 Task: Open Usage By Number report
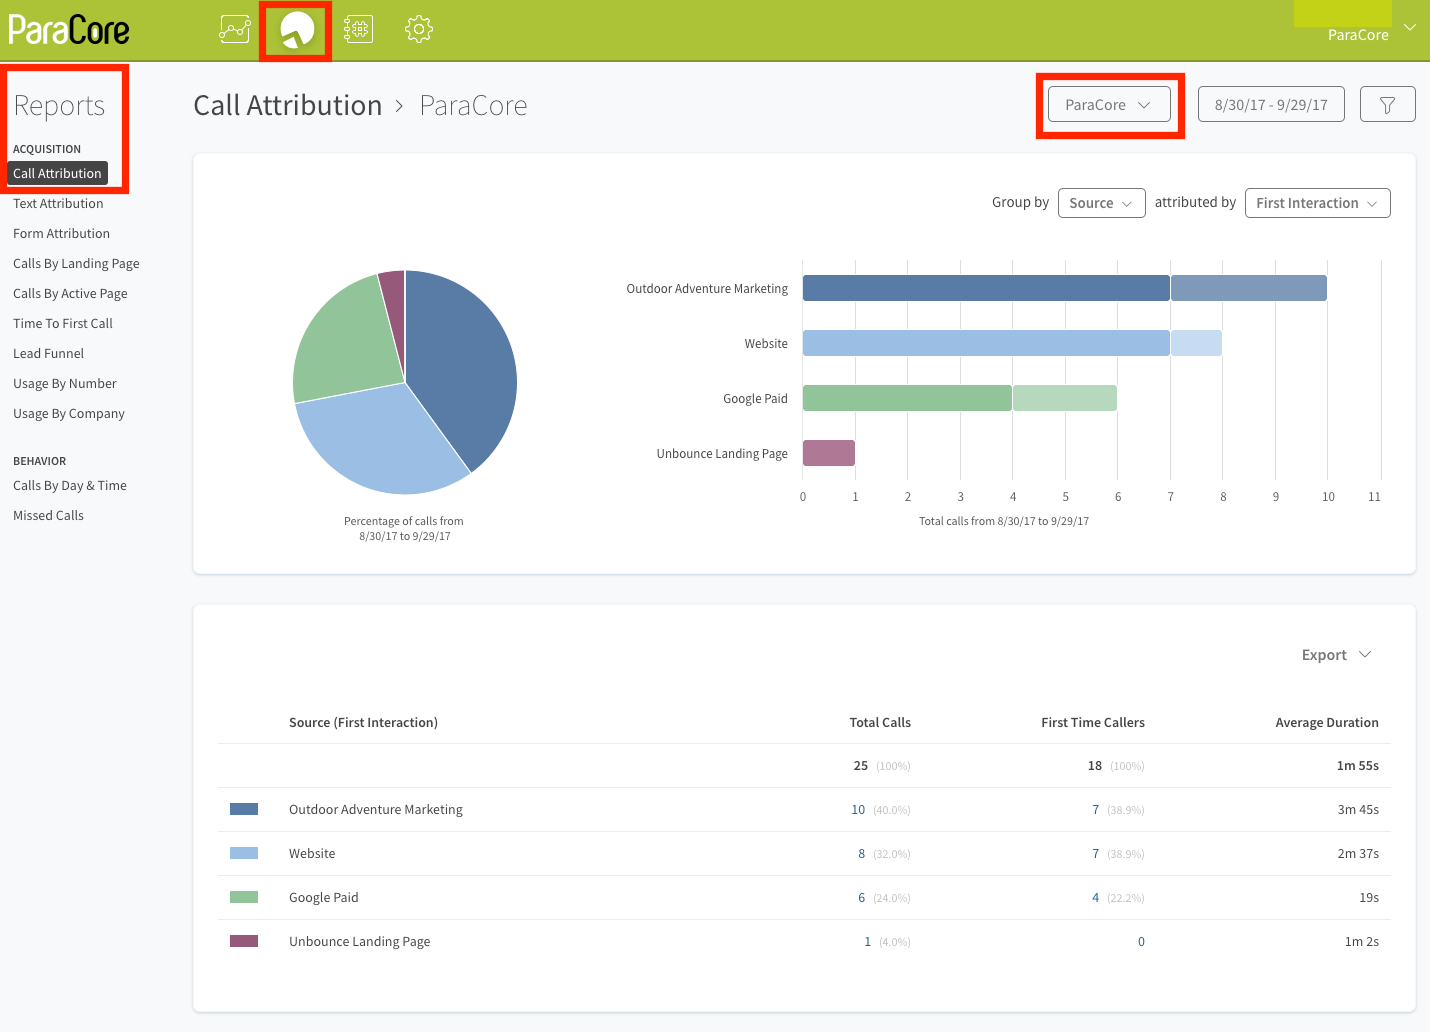click(x=65, y=383)
